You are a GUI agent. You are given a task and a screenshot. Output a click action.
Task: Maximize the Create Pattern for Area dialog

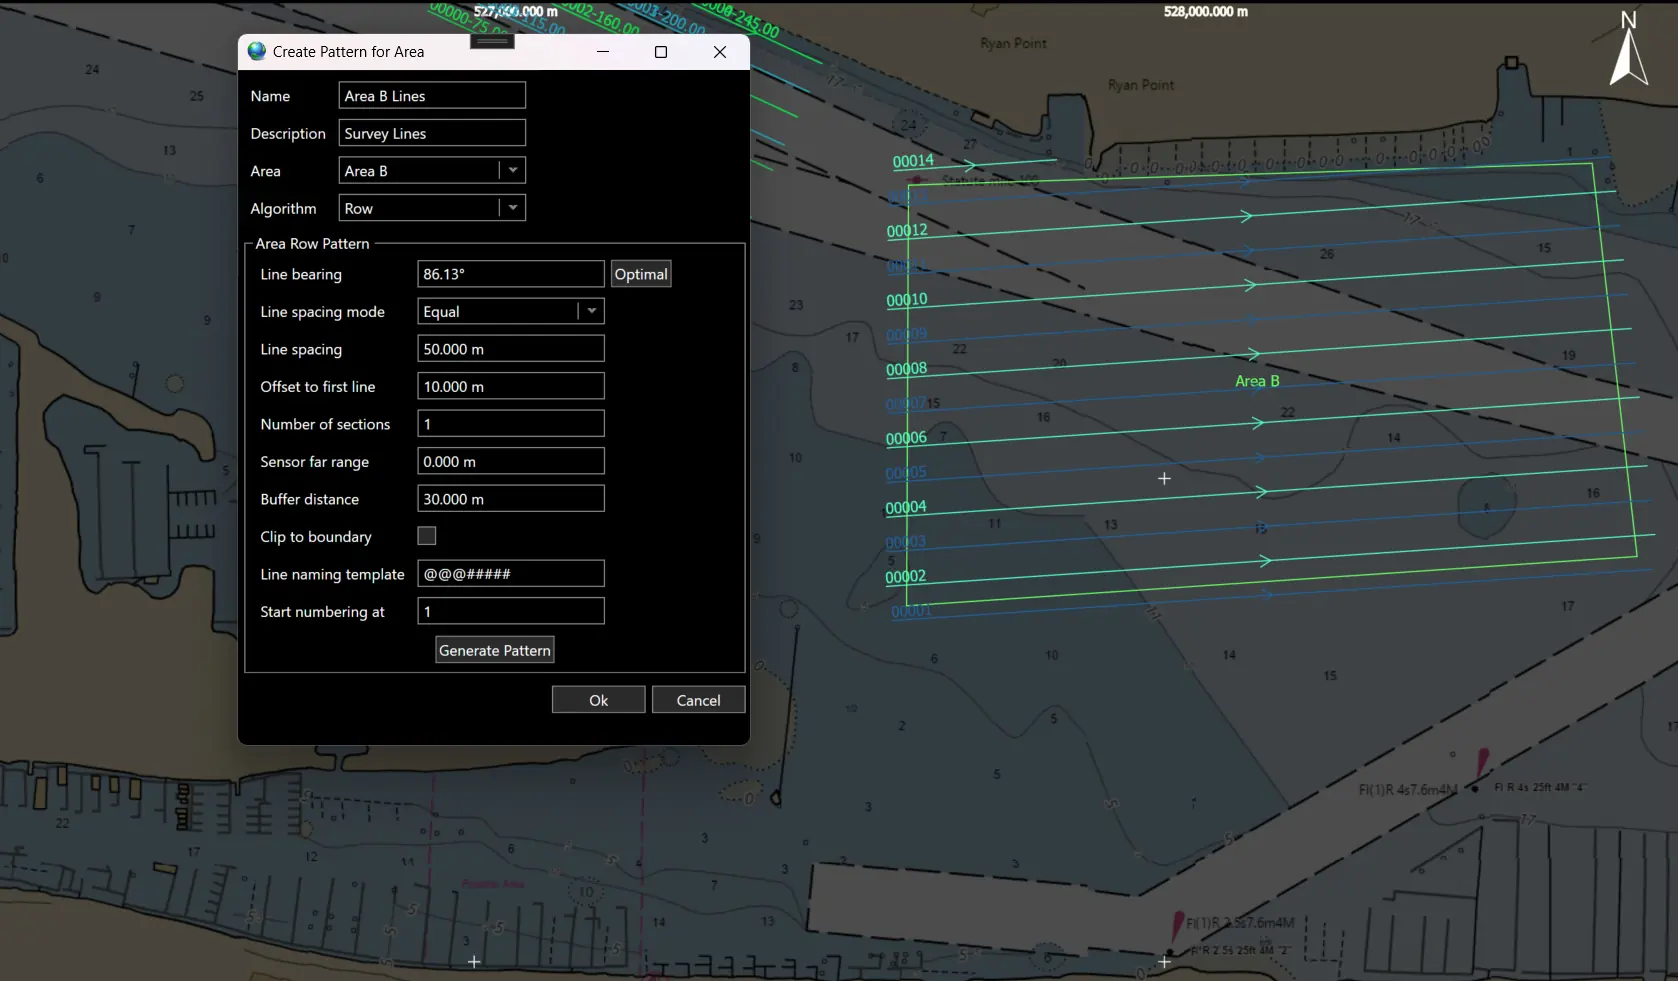660,52
